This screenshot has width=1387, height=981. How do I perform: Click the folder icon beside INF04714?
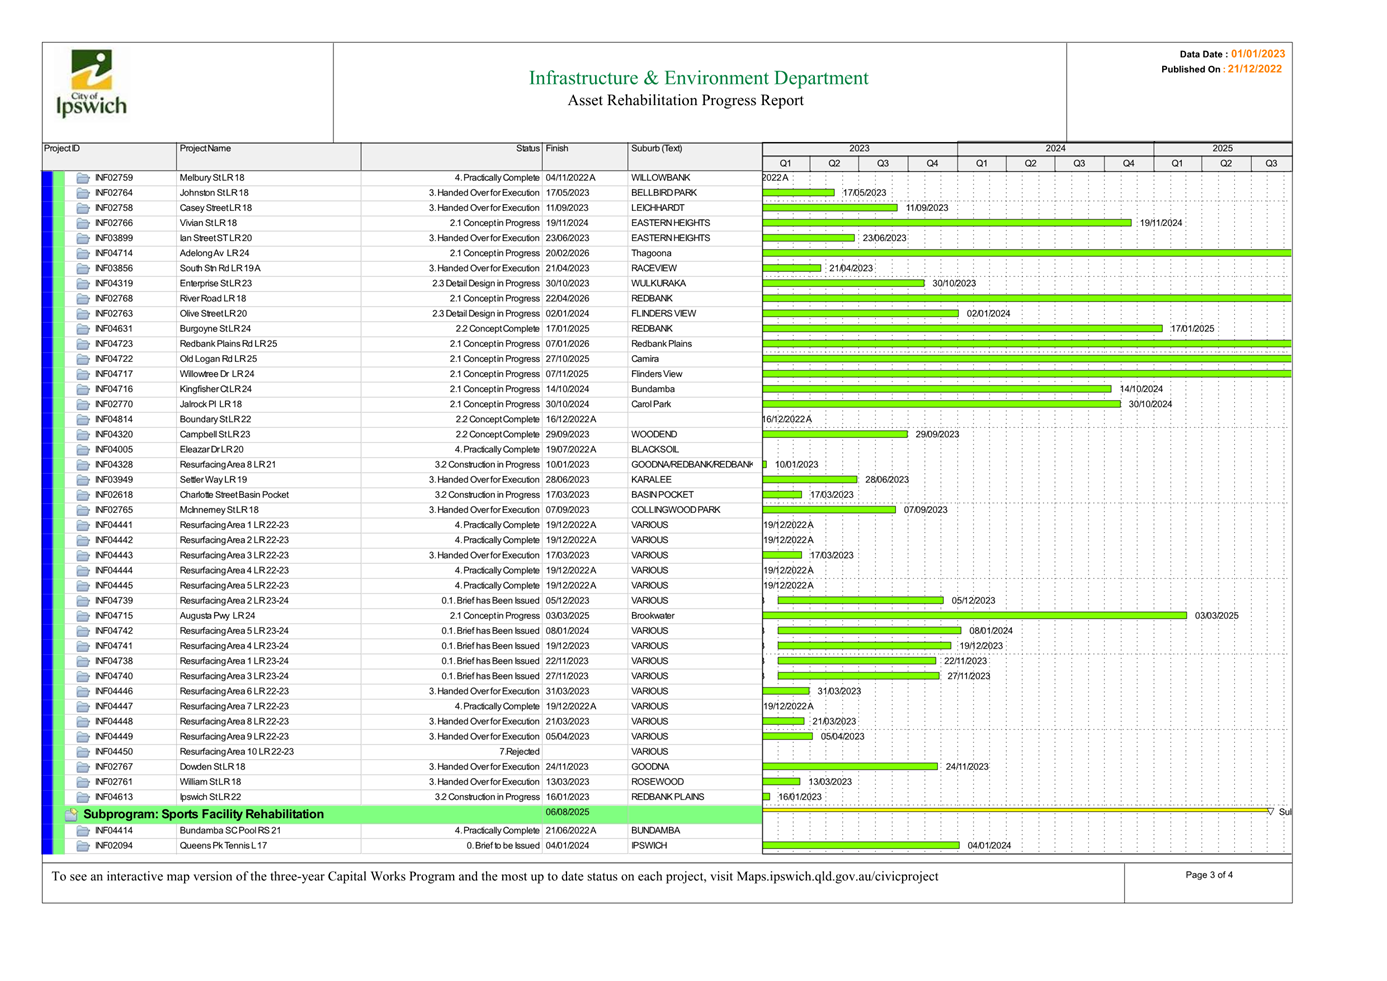tap(83, 253)
